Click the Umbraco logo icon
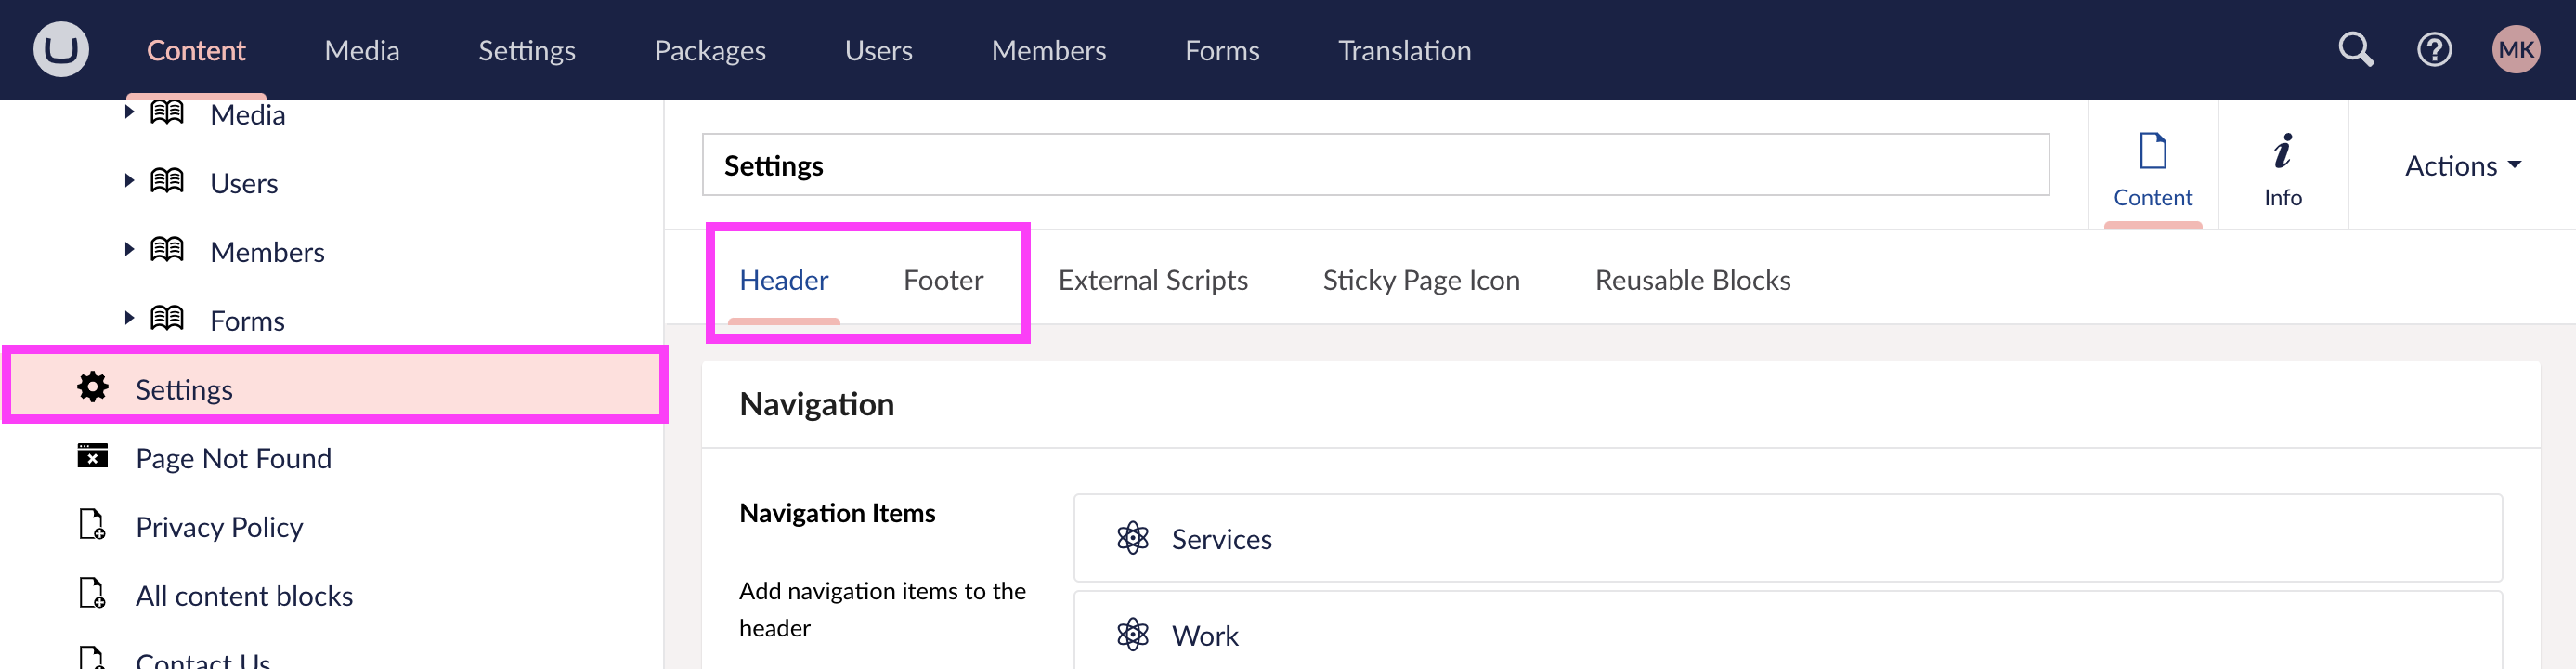The image size is (2576, 669). pyautogui.click(x=61, y=50)
